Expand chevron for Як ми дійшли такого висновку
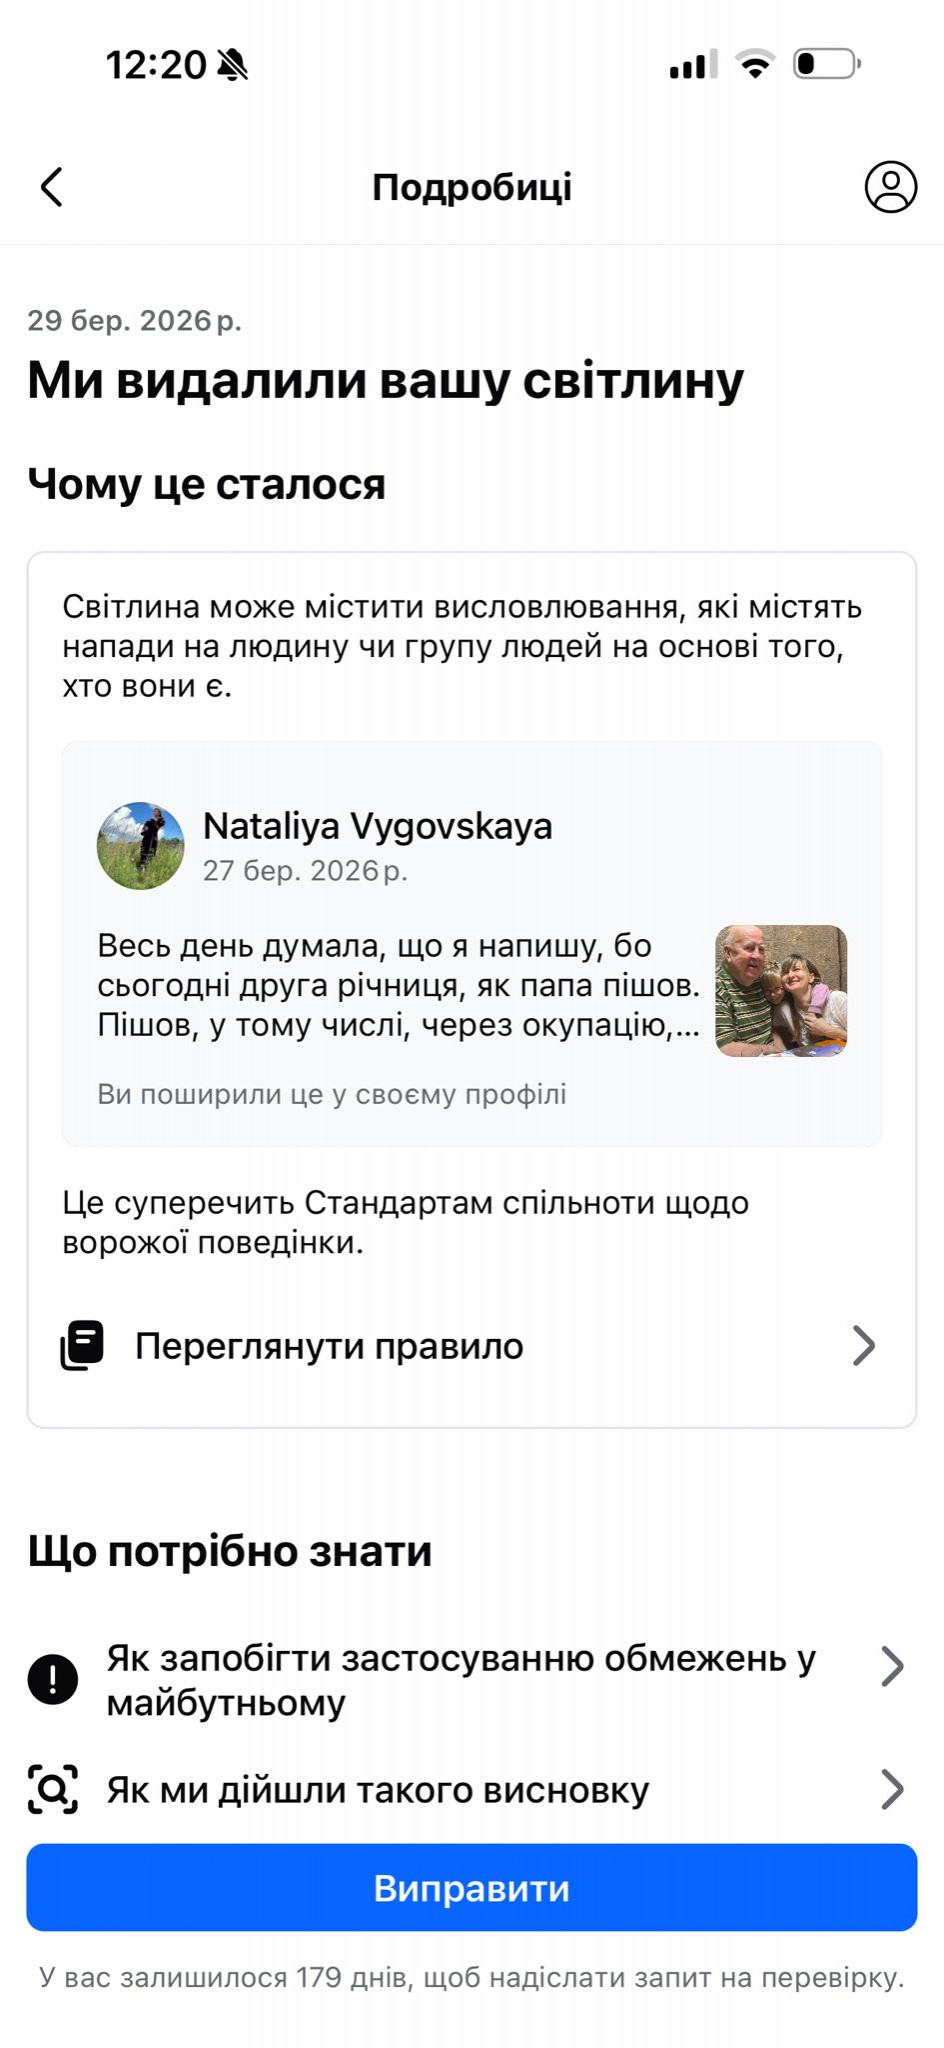 coord(892,1789)
